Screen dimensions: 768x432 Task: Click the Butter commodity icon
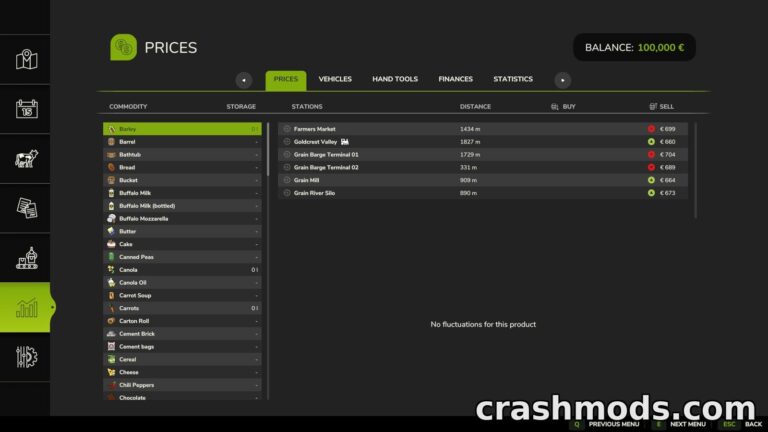(111, 231)
